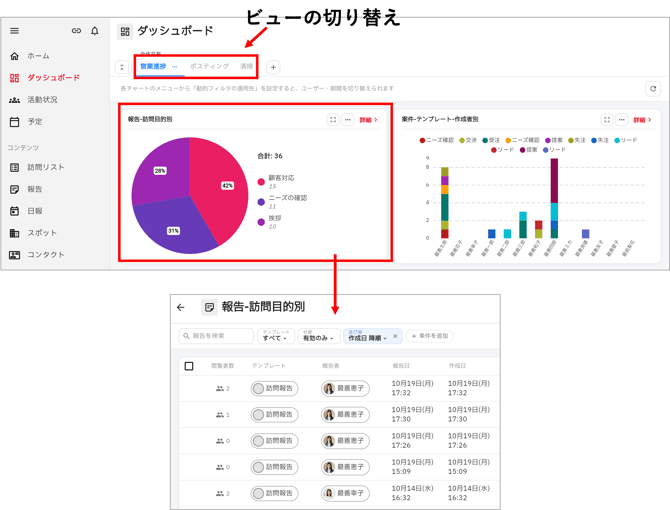Image resolution: width=670 pixels, height=510 pixels.
Task: Go back with the arrow in 報告-訪問目的別 list
Action: (181, 308)
